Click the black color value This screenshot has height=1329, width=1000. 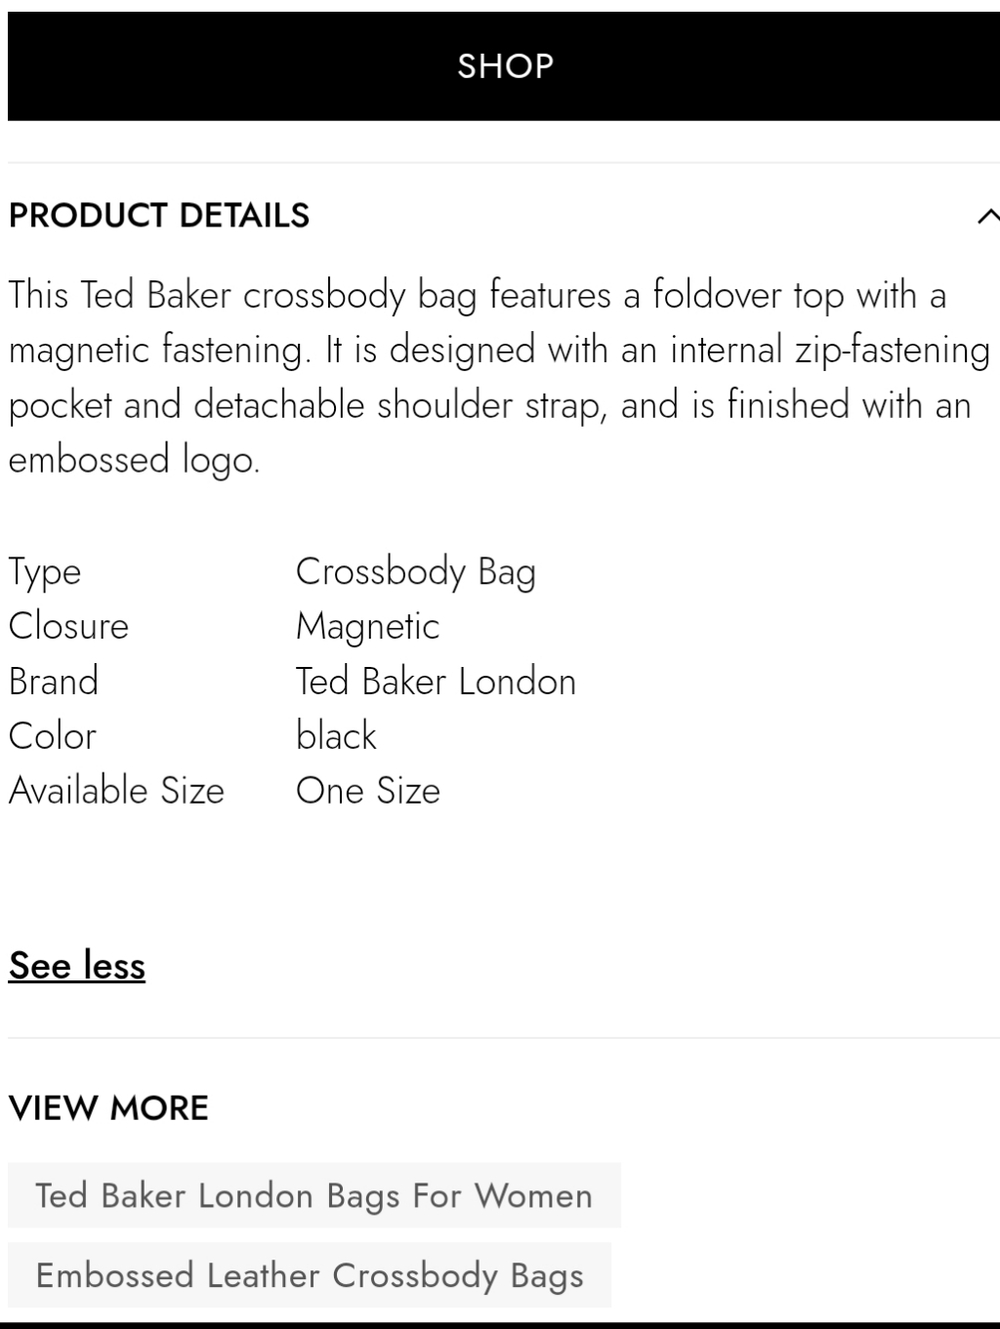pos(336,736)
